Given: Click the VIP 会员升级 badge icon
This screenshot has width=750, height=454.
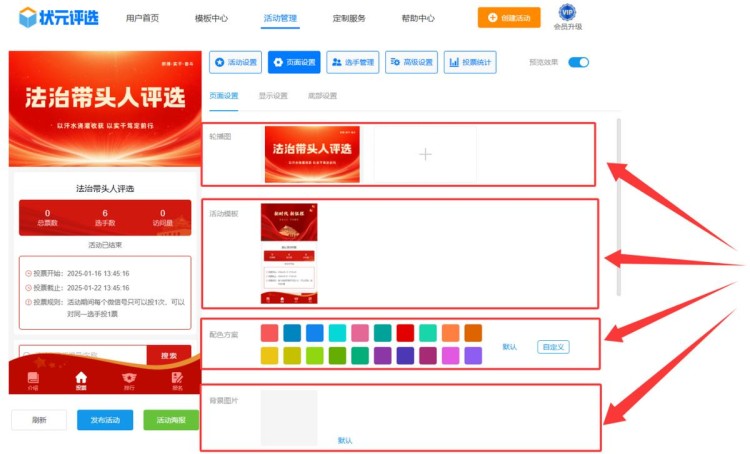Looking at the screenshot, I should (567, 12).
